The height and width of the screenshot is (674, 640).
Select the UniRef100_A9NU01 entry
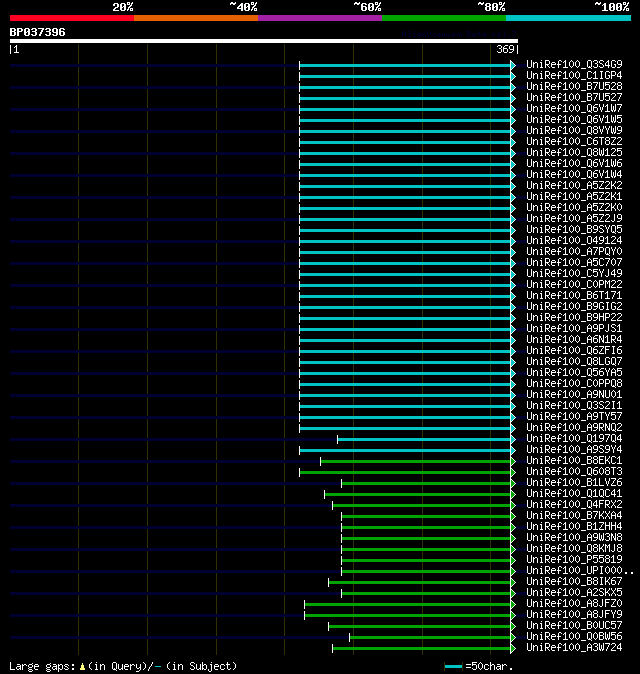tap(574, 395)
